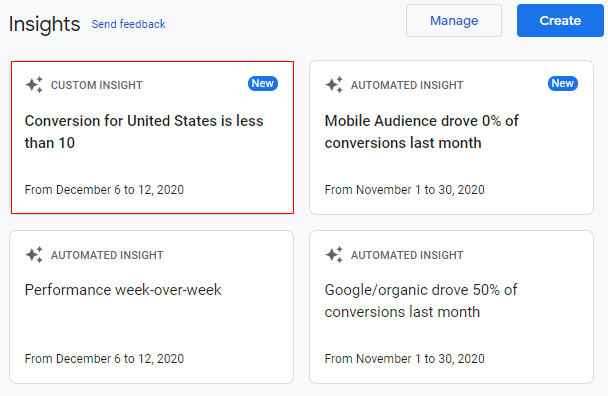
Task: Open the Manage insights button
Action: coord(454,21)
